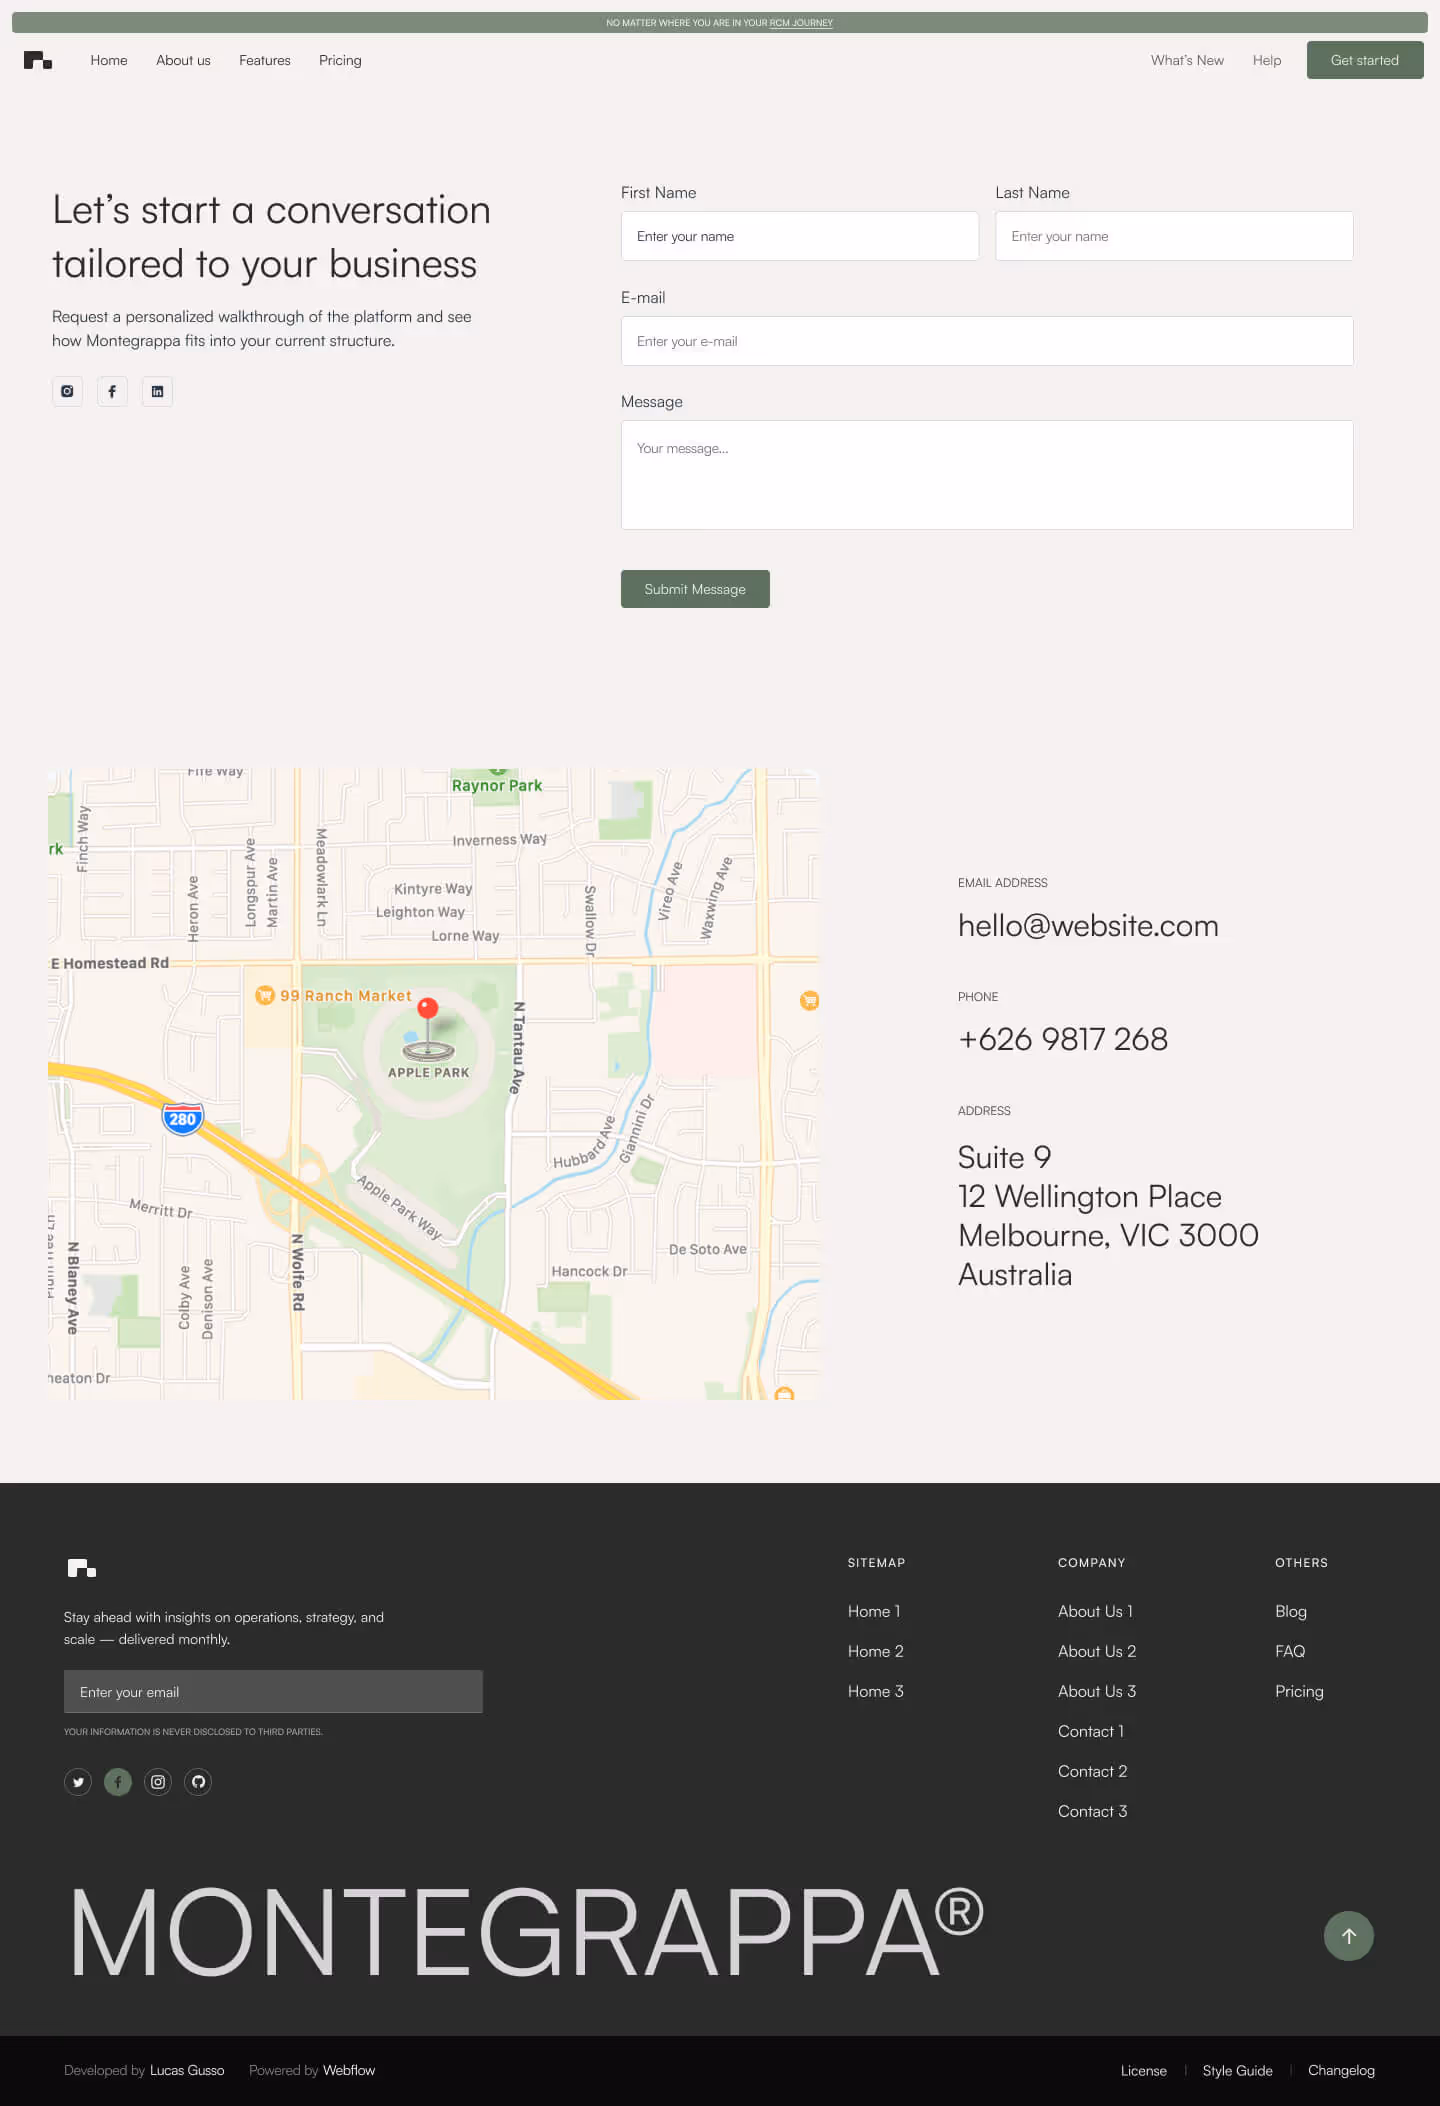Click the Montegrappa logo in the header

point(38,60)
